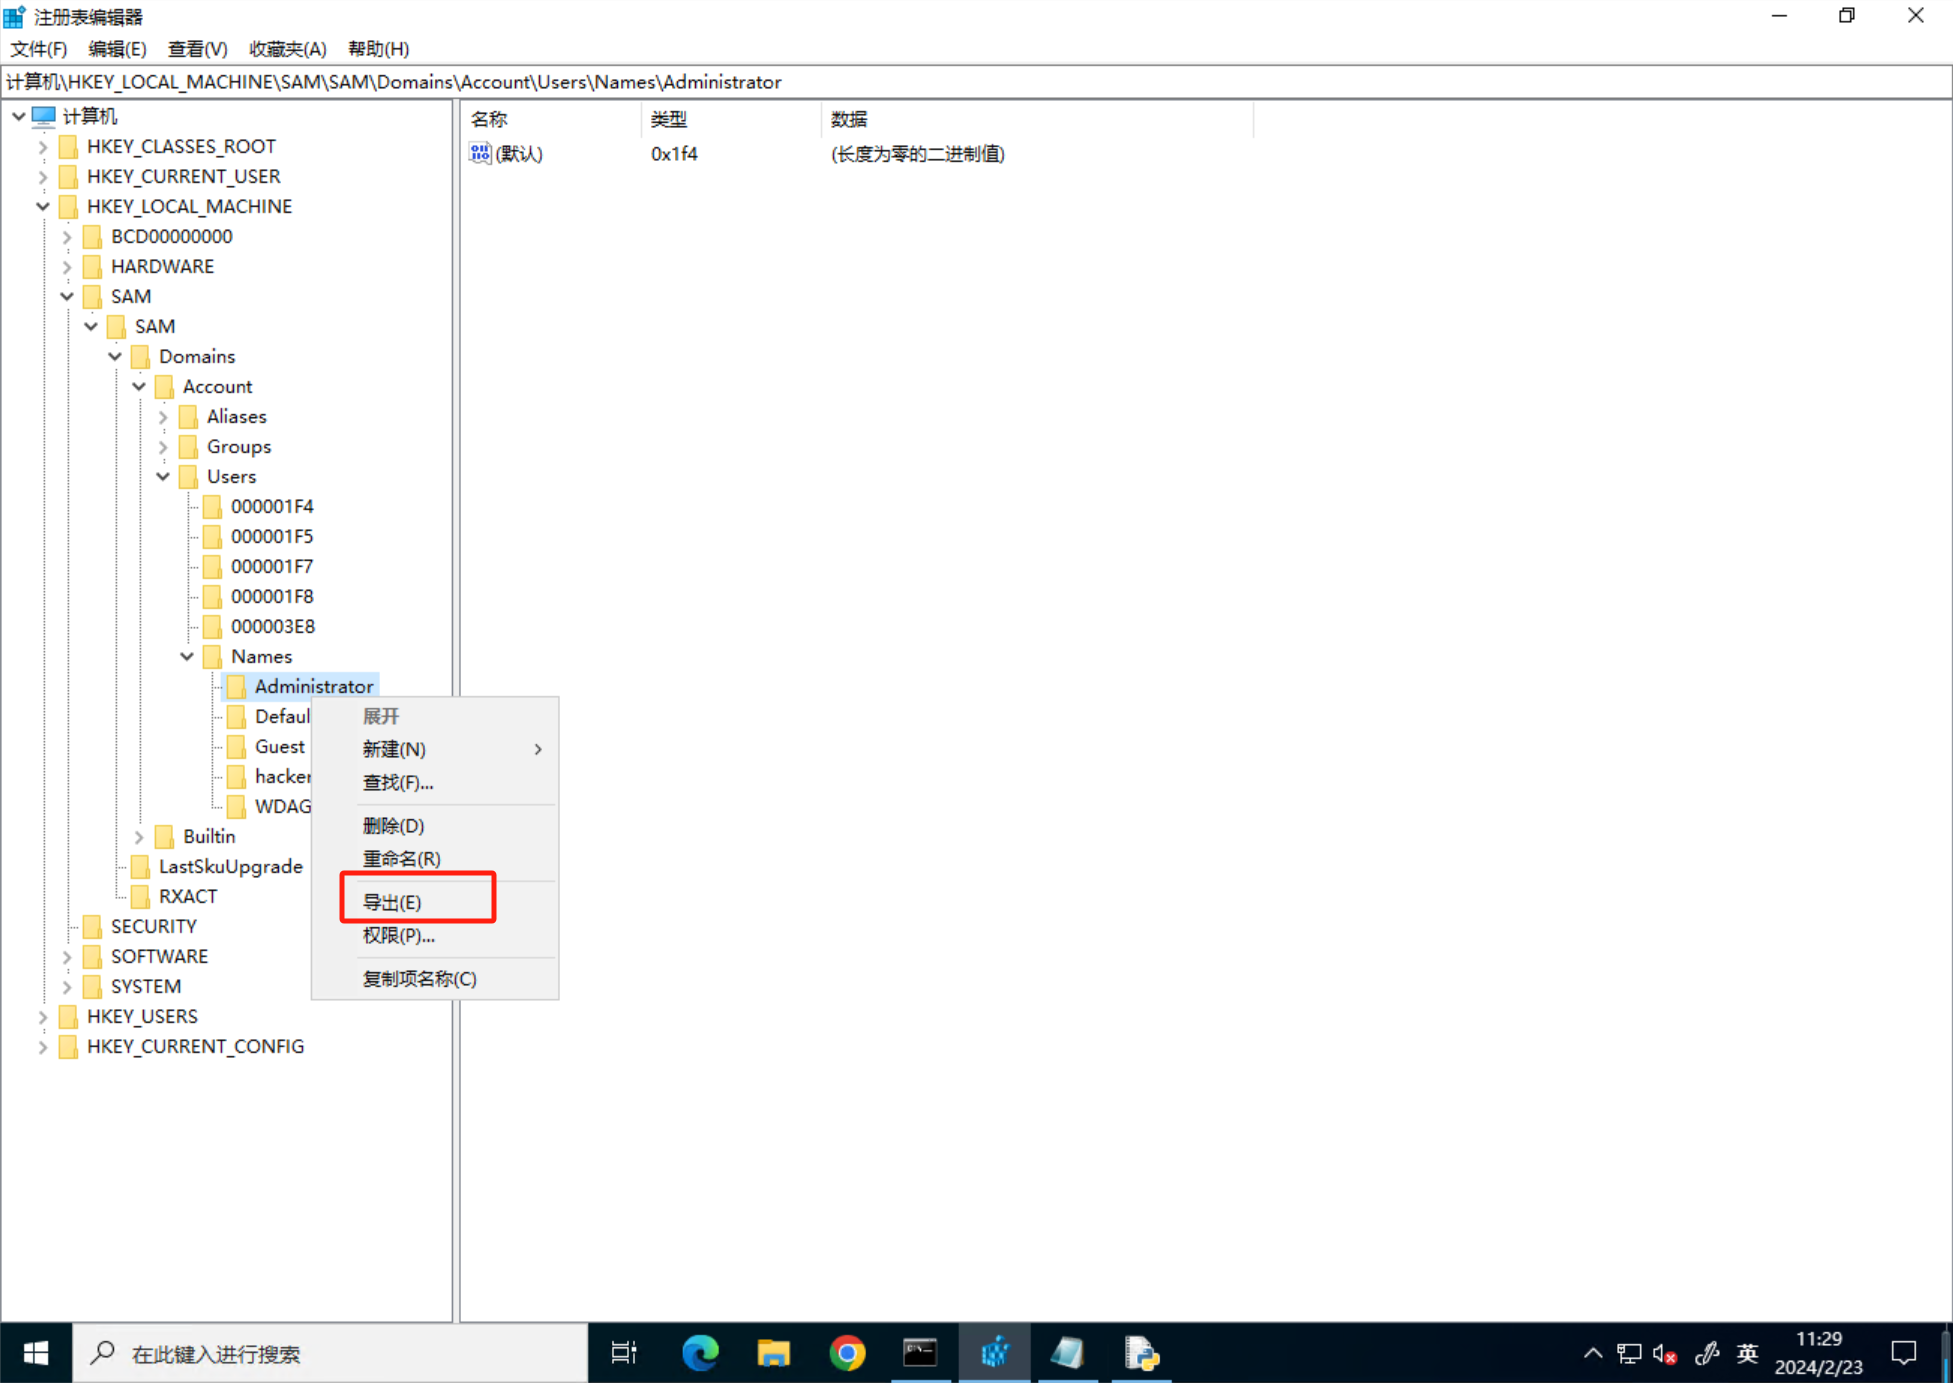Collapse the Names tree node

(x=187, y=656)
